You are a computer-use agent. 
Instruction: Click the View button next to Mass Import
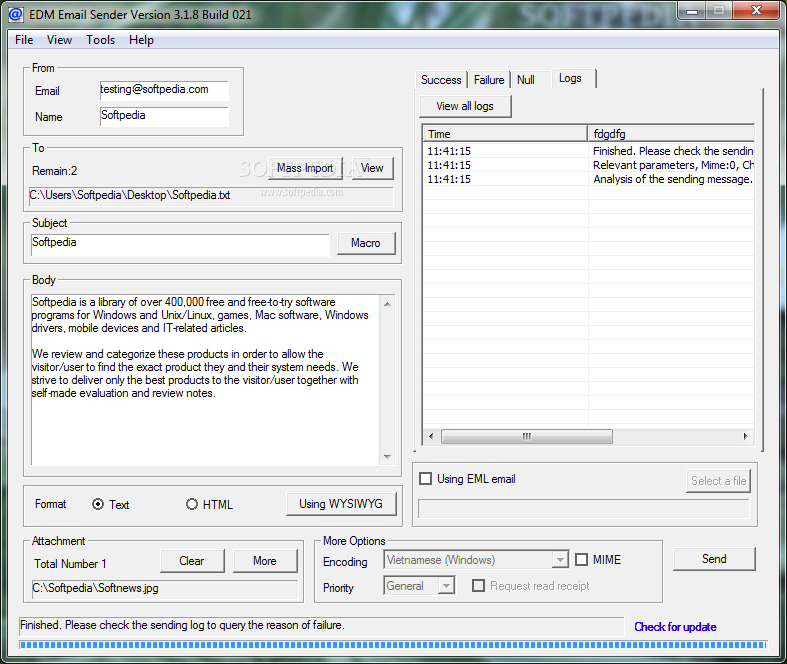coord(372,168)
